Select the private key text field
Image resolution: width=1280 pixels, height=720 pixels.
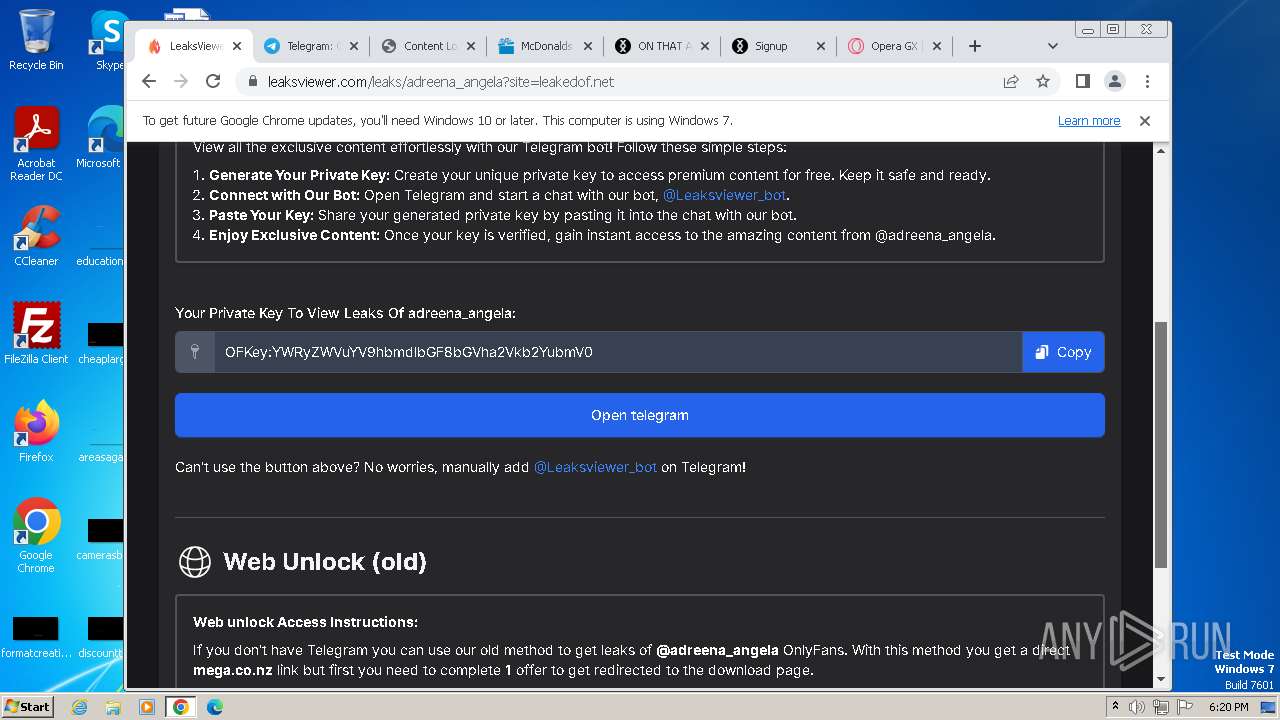[x=618, y=352]
